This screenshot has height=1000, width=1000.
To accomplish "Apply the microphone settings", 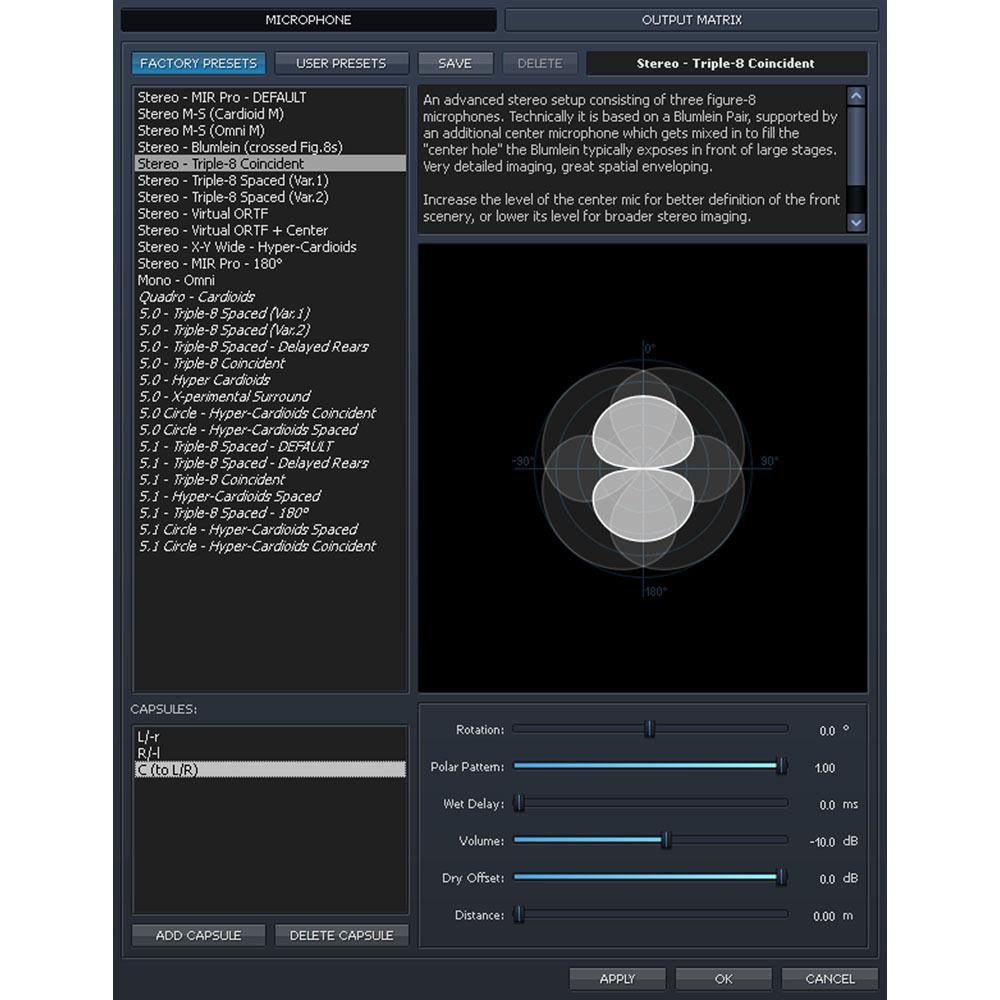I will coord(617,979).
